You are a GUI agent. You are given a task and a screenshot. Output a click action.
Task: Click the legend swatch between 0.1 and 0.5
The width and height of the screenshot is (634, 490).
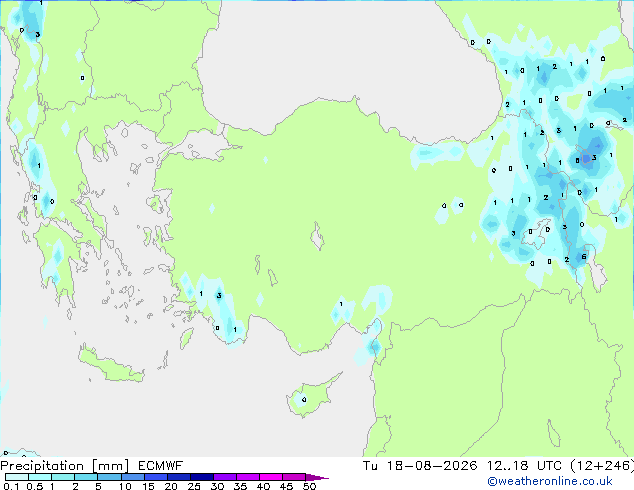point(17,477)
